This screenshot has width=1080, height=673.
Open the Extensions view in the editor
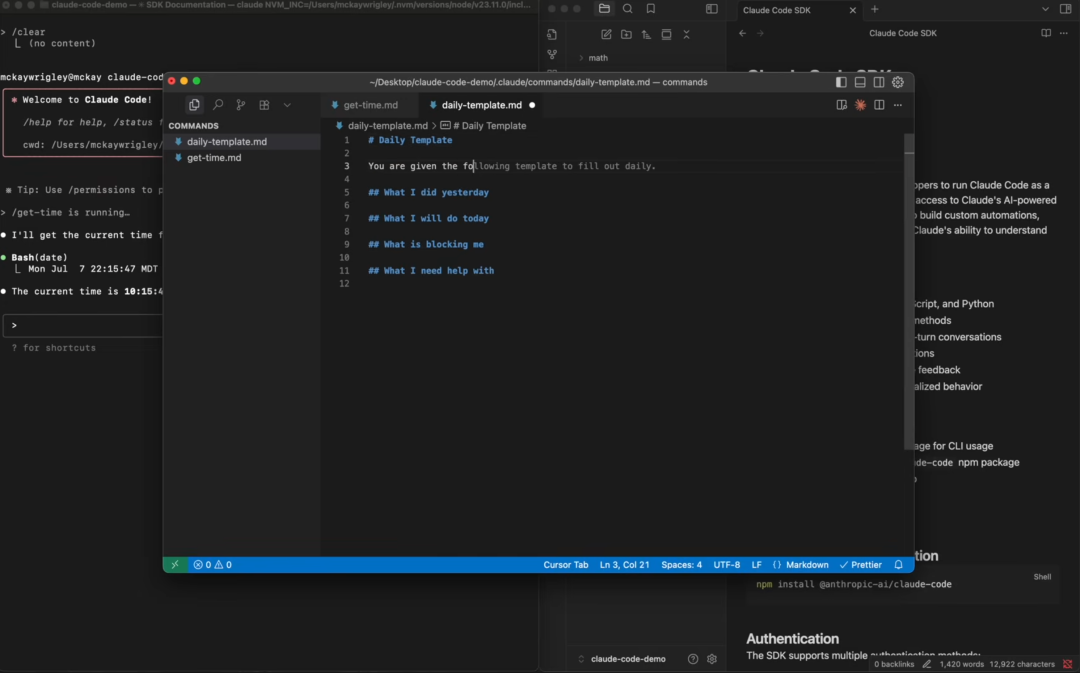coord(264,105)
